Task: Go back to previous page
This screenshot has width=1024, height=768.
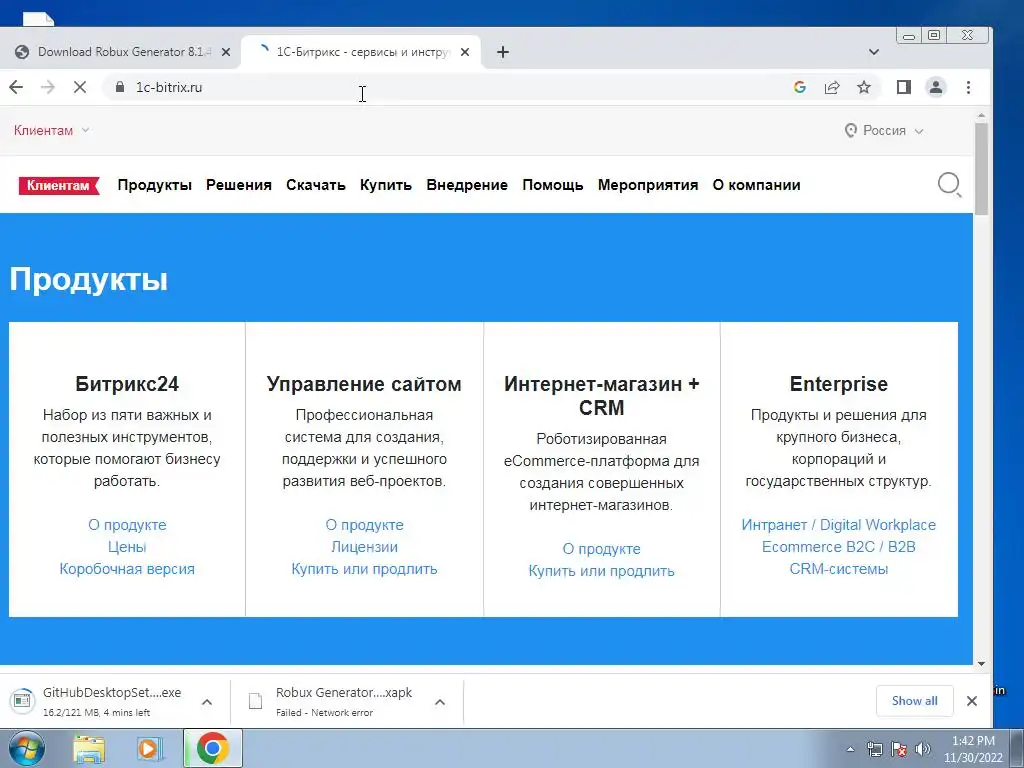Action: click(16, 87)
